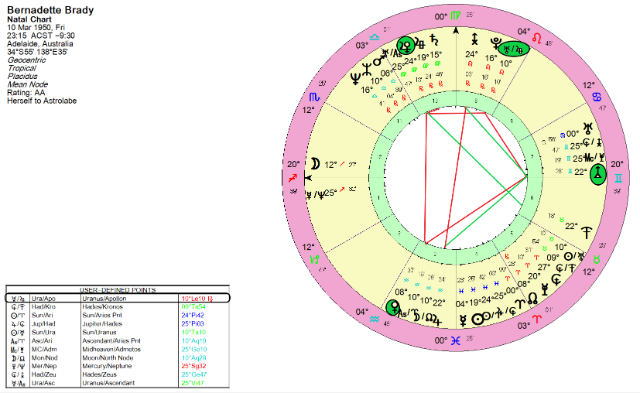This screenshot has height=393, width=640.
Task: Select the red Leo sign glyph
Action: tap(537, 38)
